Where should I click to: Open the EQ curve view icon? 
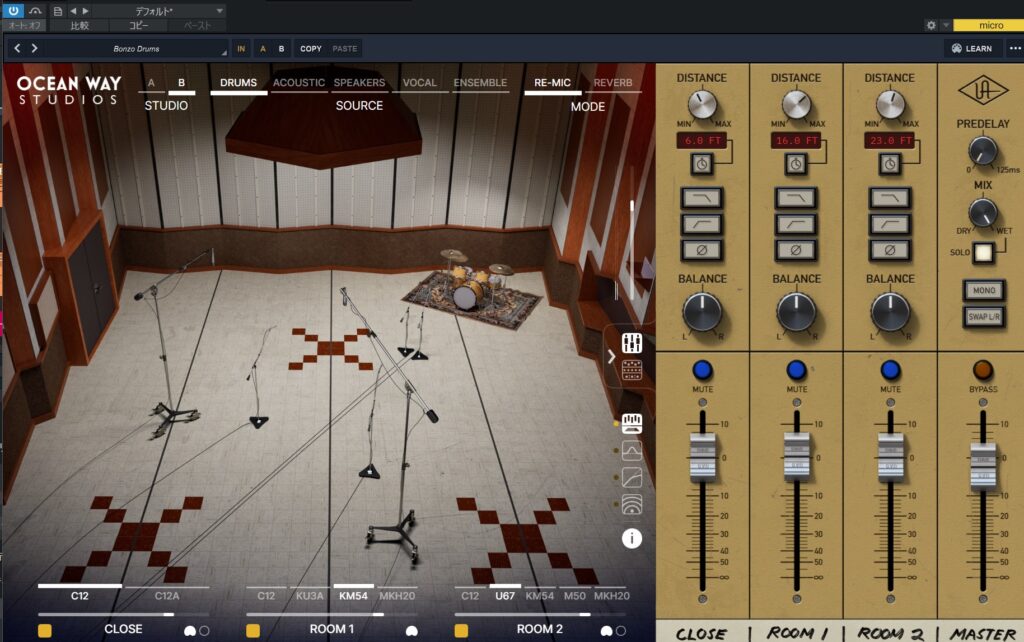click(x=631, y=451)
